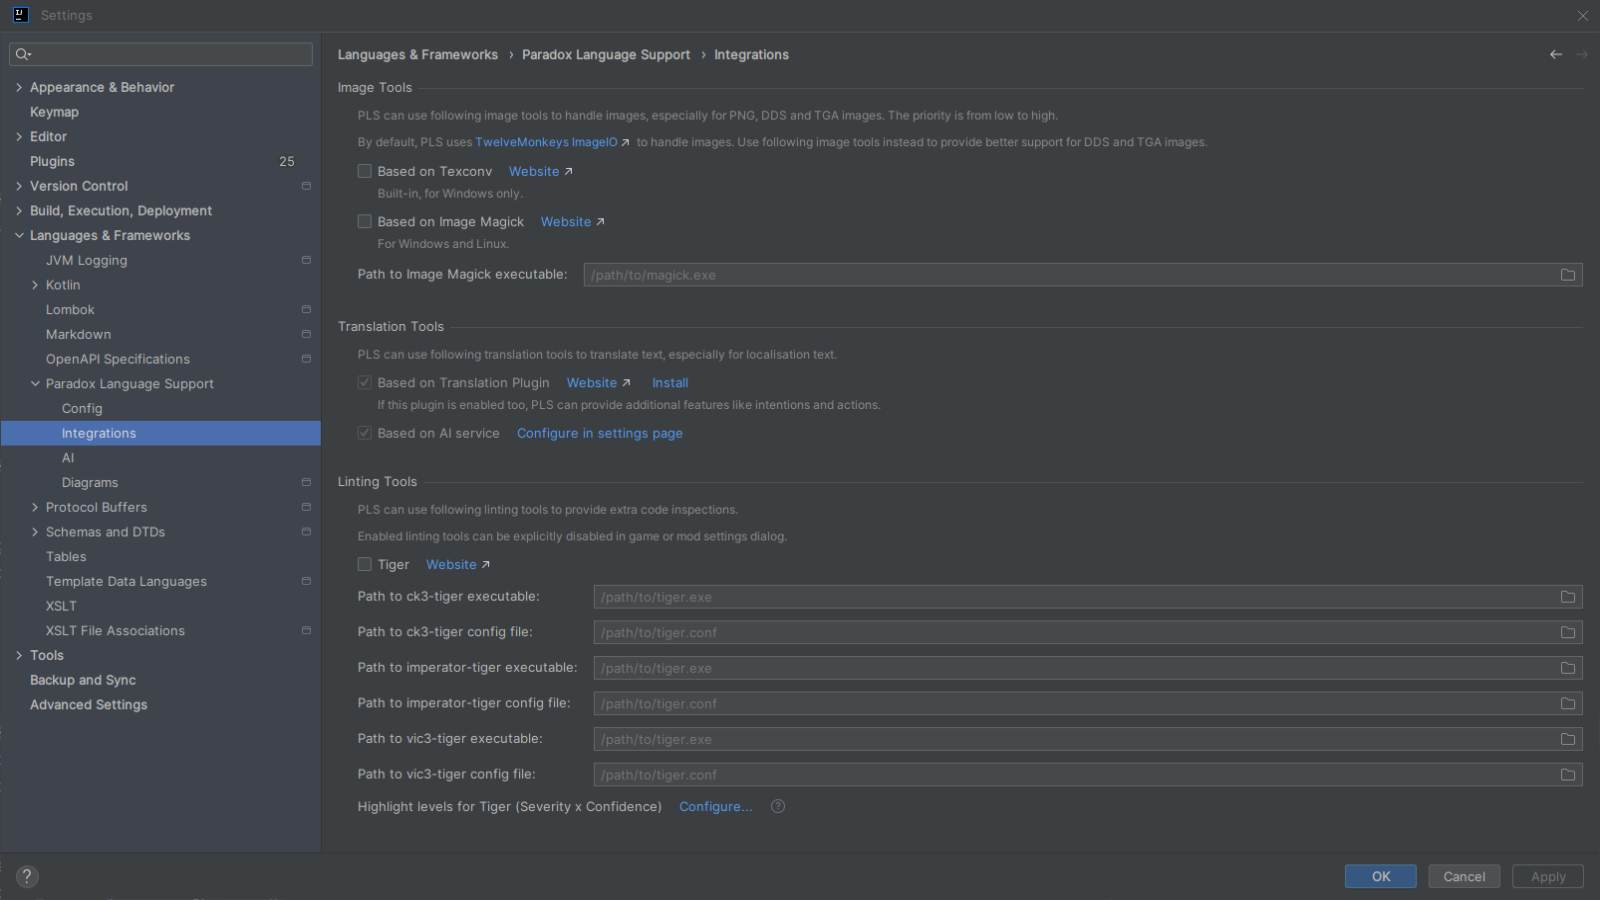The height and width of the screenshot is (900, 1600).
Task: Expand the Appearance & Behavior section
Action: (19, 88)
